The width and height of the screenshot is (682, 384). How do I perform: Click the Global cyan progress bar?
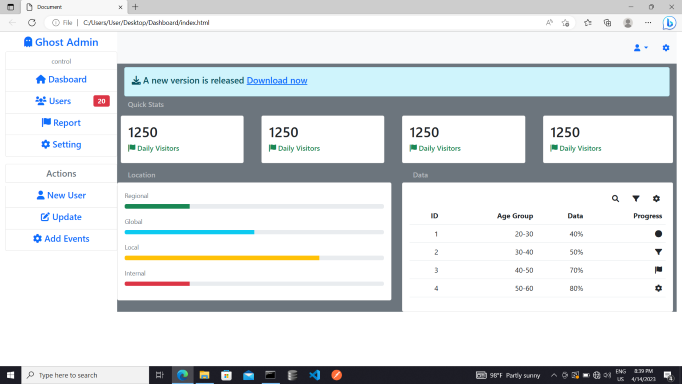[x=189, y=232]
